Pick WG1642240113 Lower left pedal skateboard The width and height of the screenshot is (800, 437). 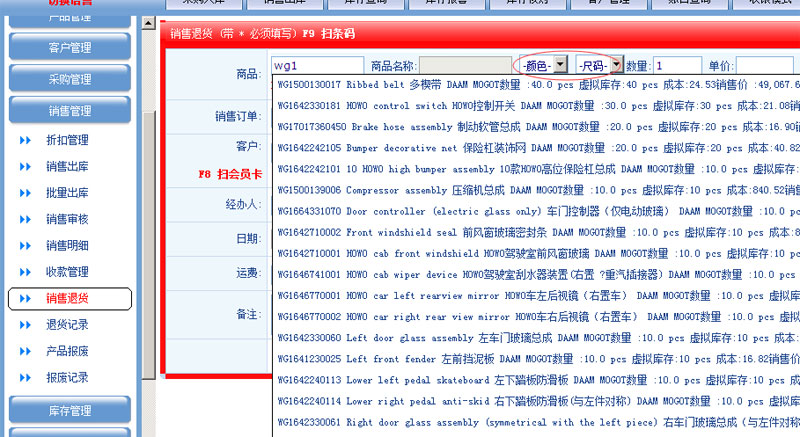pyautogui.click(x=536, y=380)
